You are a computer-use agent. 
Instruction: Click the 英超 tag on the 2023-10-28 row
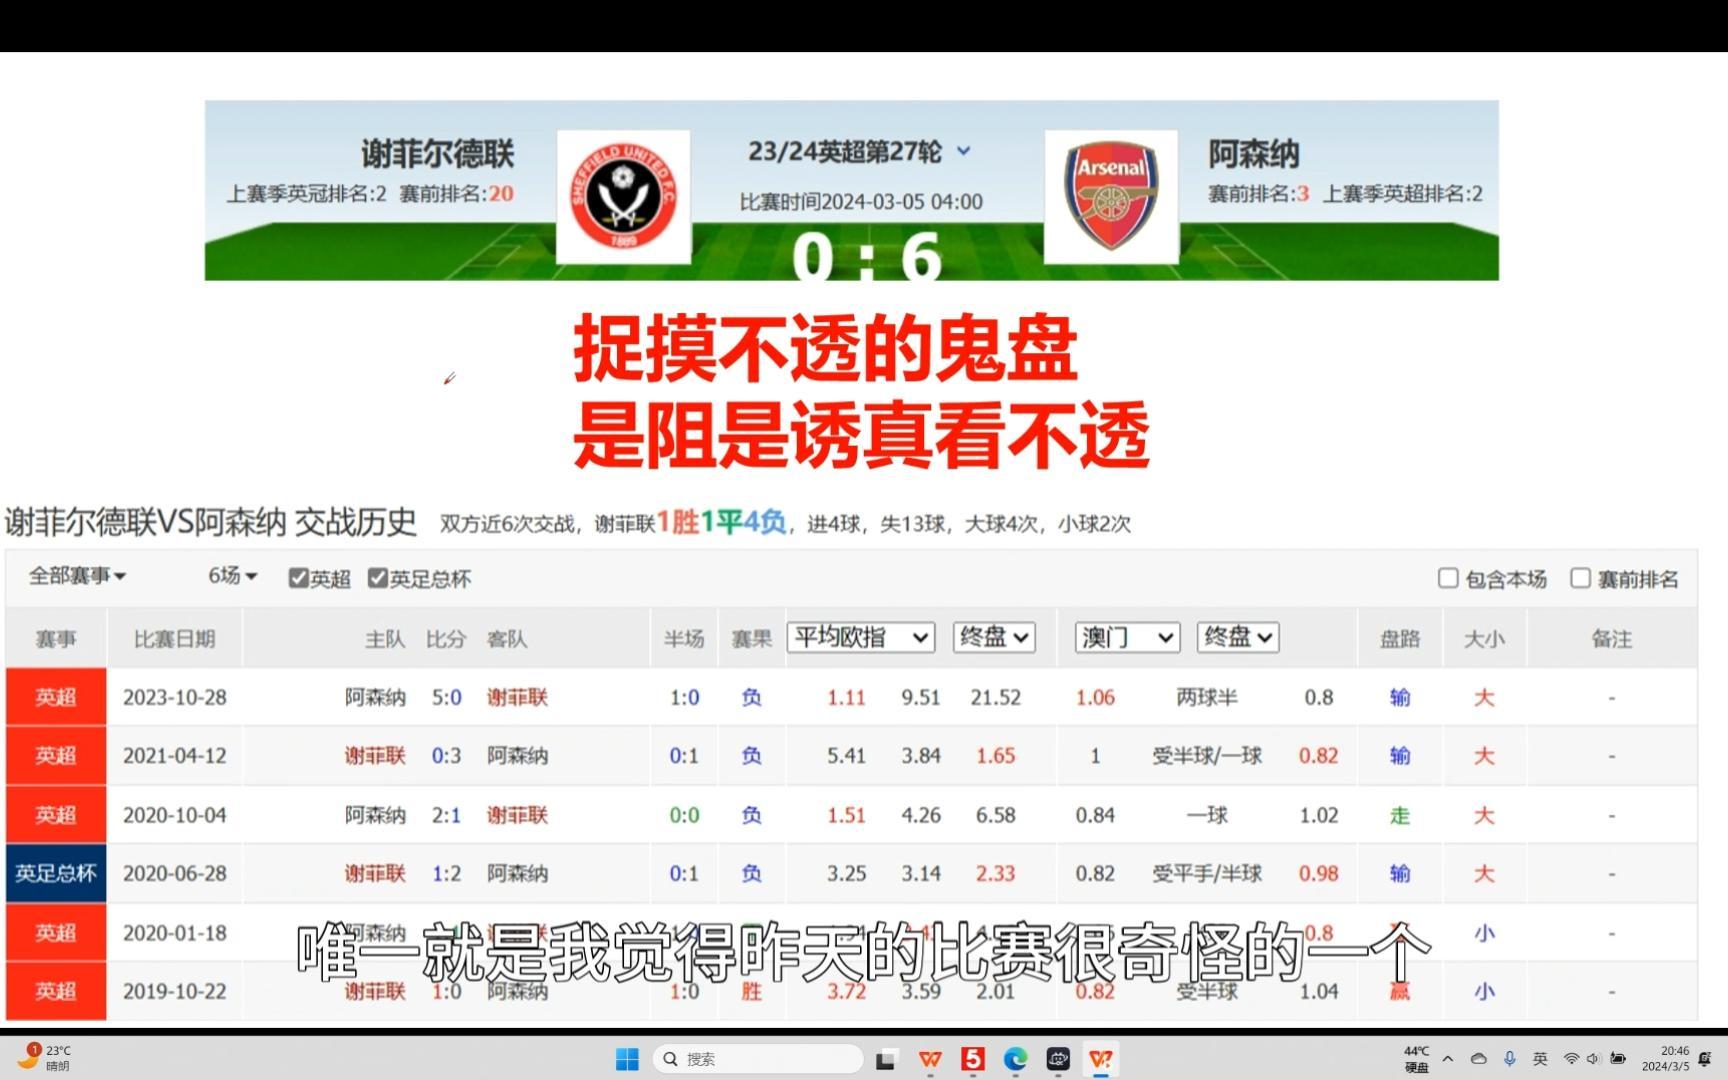point(56,697)
